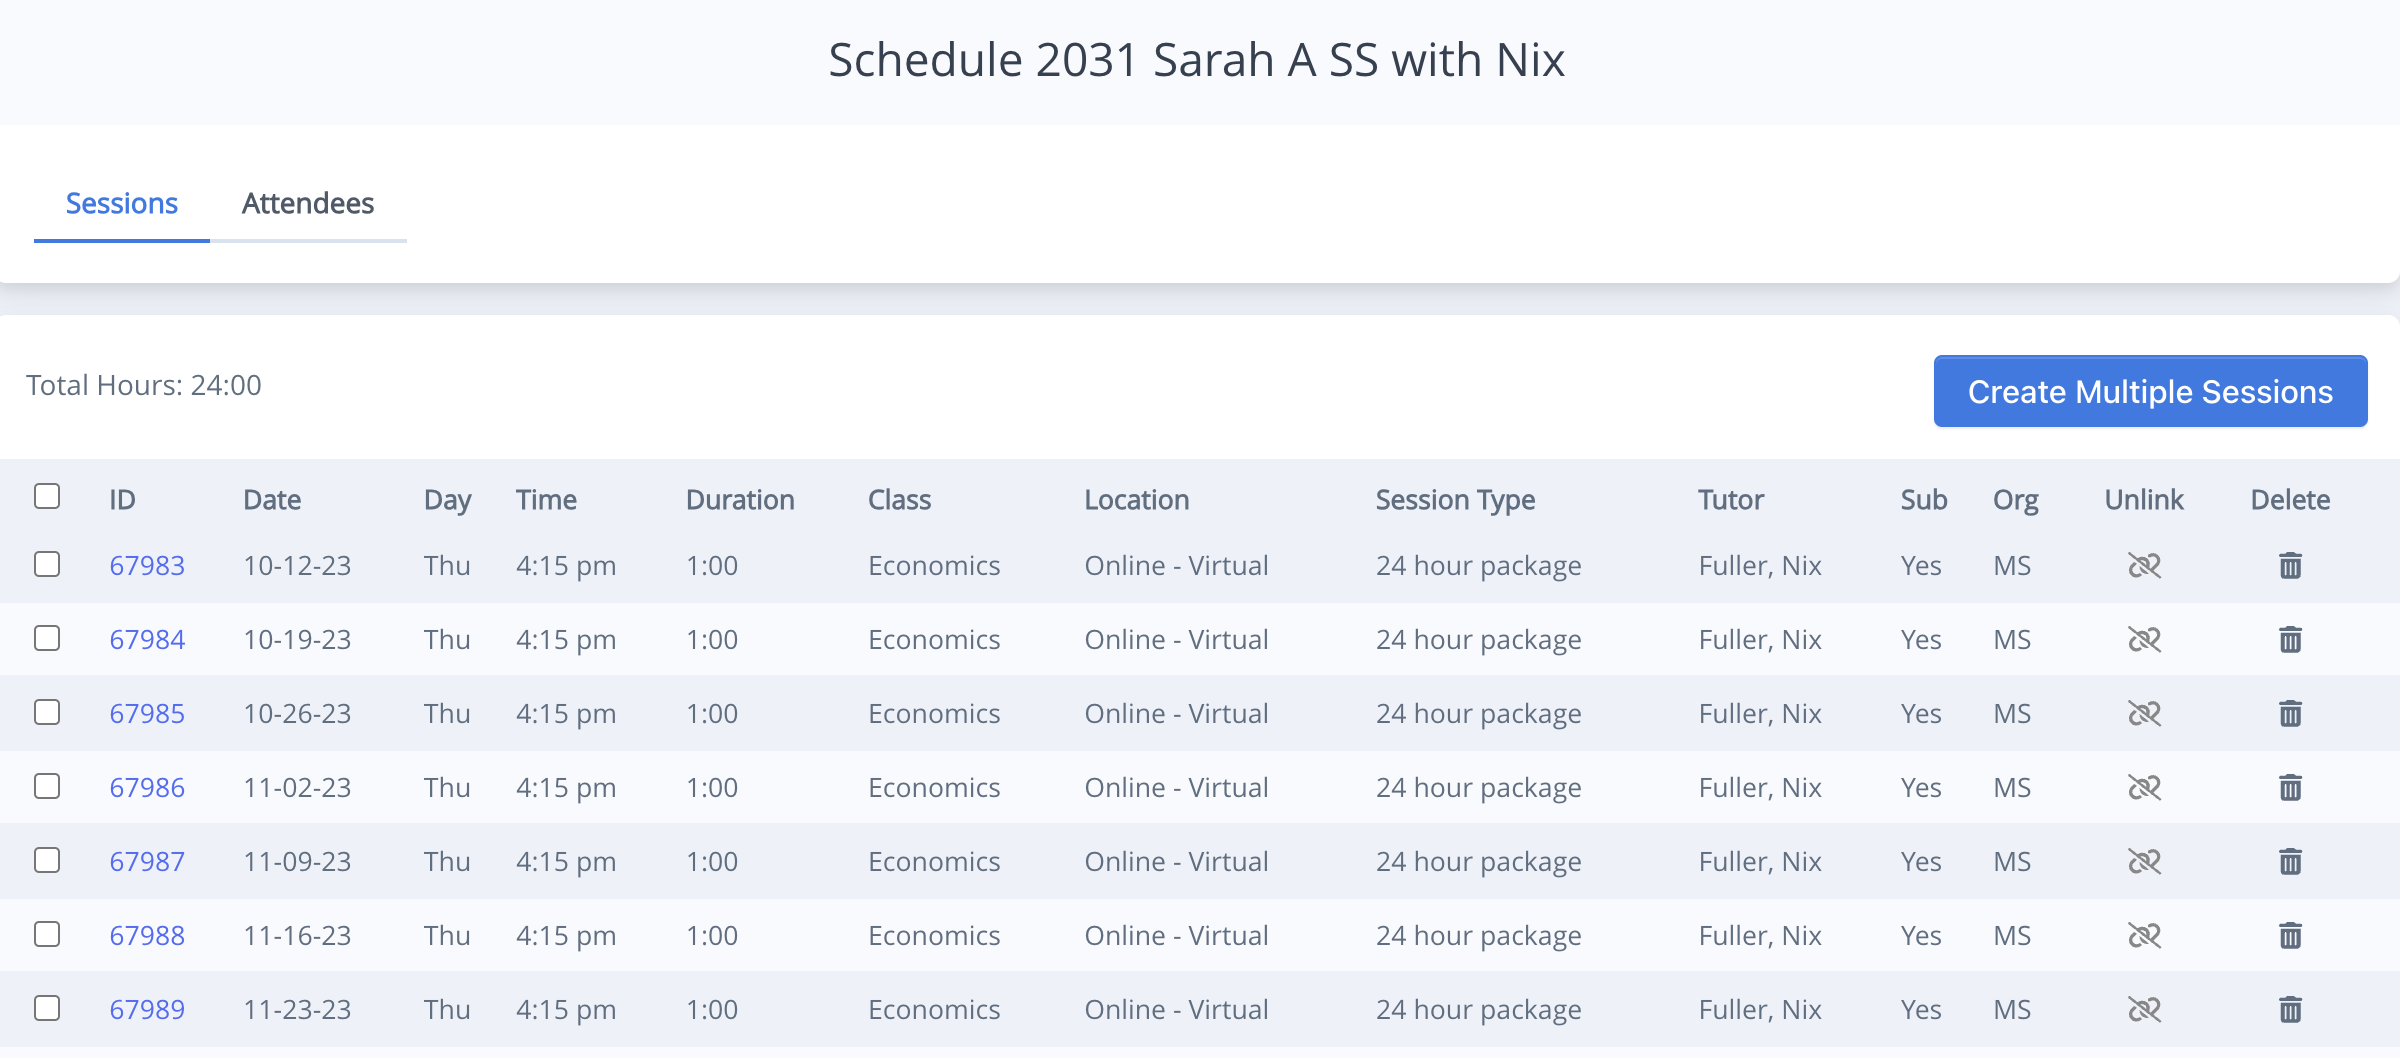Open session 67983 via its ID link
Image resolution: width=2400 pixels, height=1058 pixels.
147,565
